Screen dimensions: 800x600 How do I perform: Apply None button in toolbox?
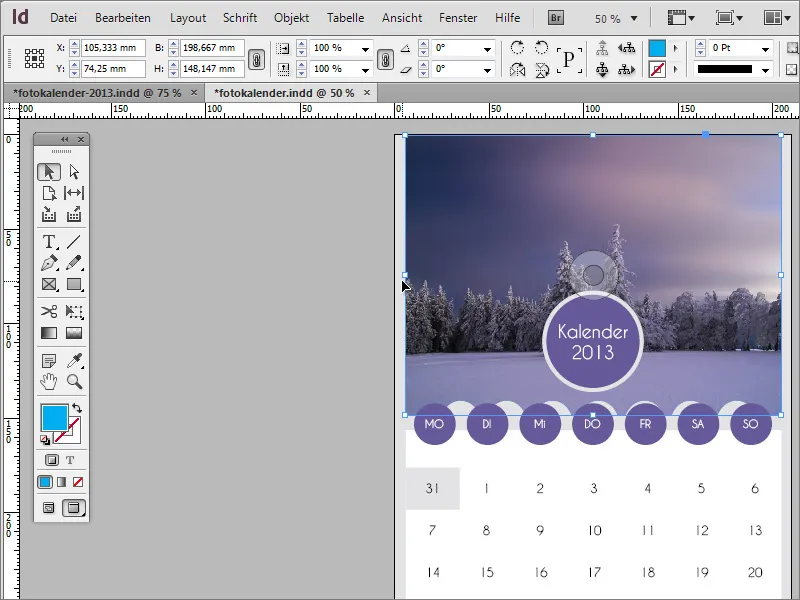78,482
